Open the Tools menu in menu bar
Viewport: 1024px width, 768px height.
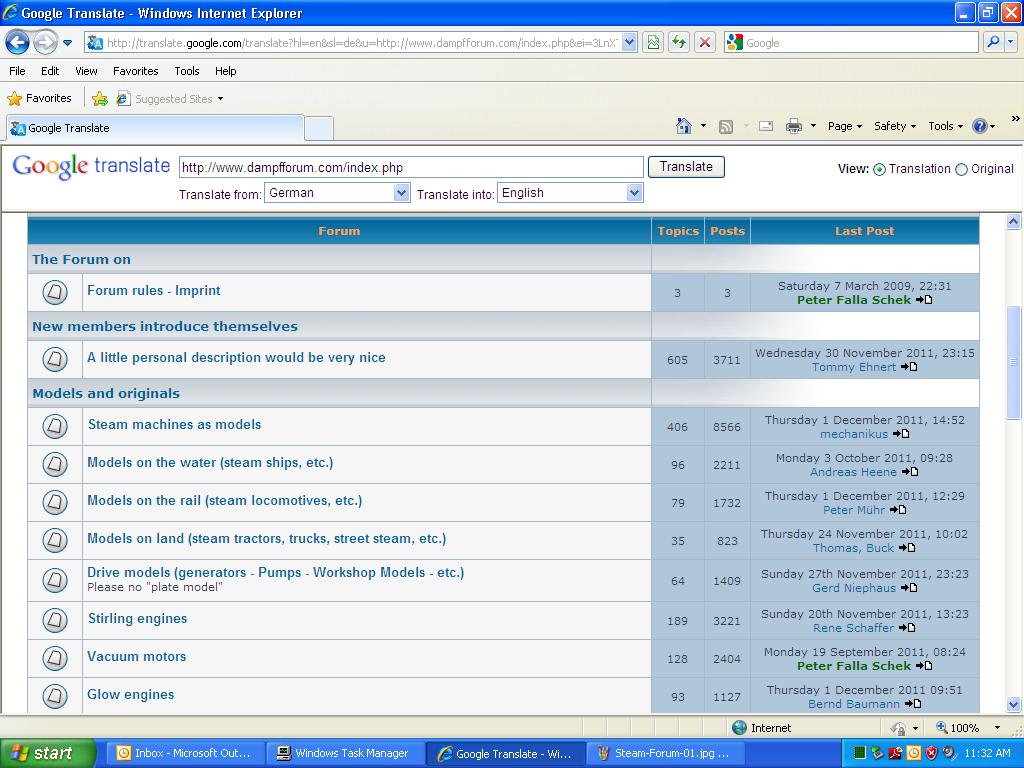[x=187, y=71]
